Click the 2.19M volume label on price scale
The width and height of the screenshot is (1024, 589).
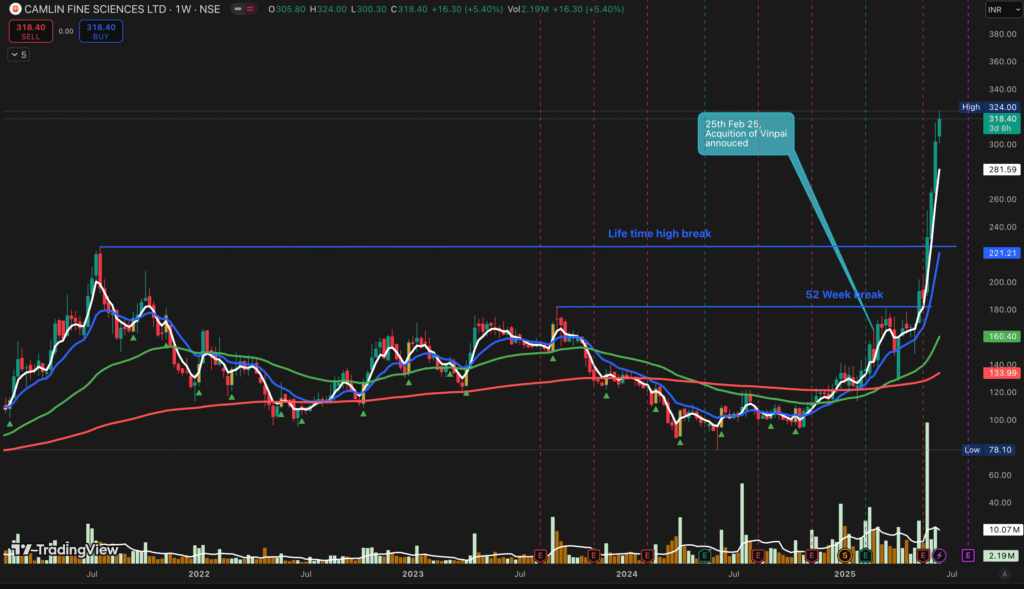coord(1002,556)
